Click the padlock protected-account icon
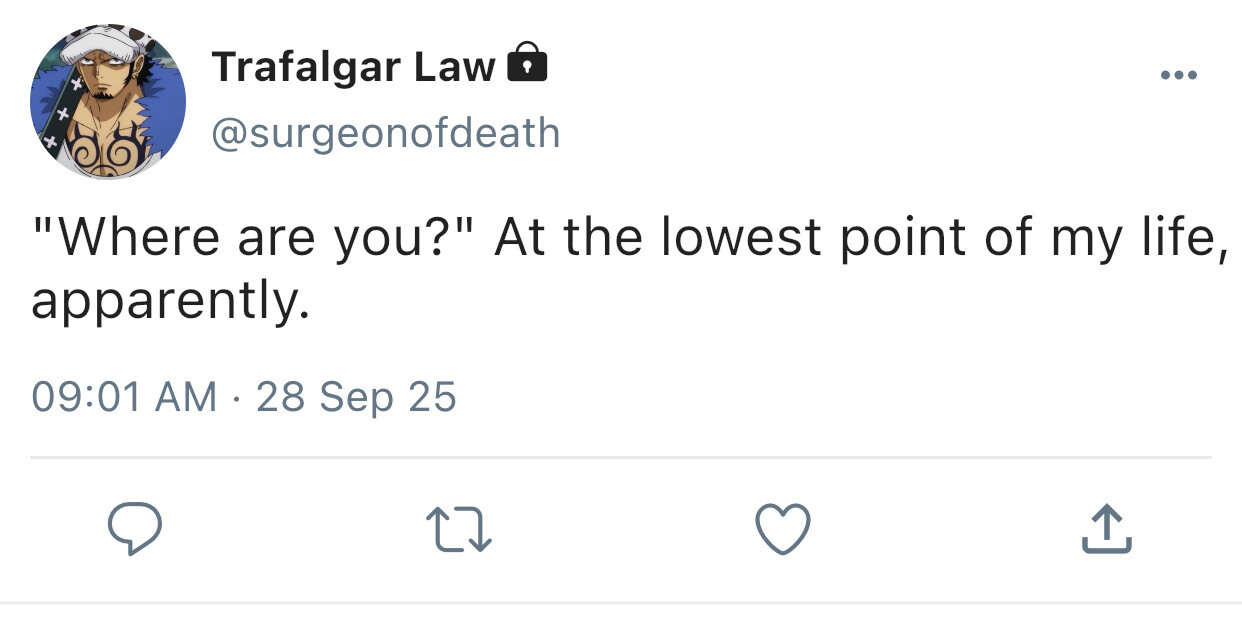Image resolution: width=1242 pixels, height=621 pixels. point(528,64)
